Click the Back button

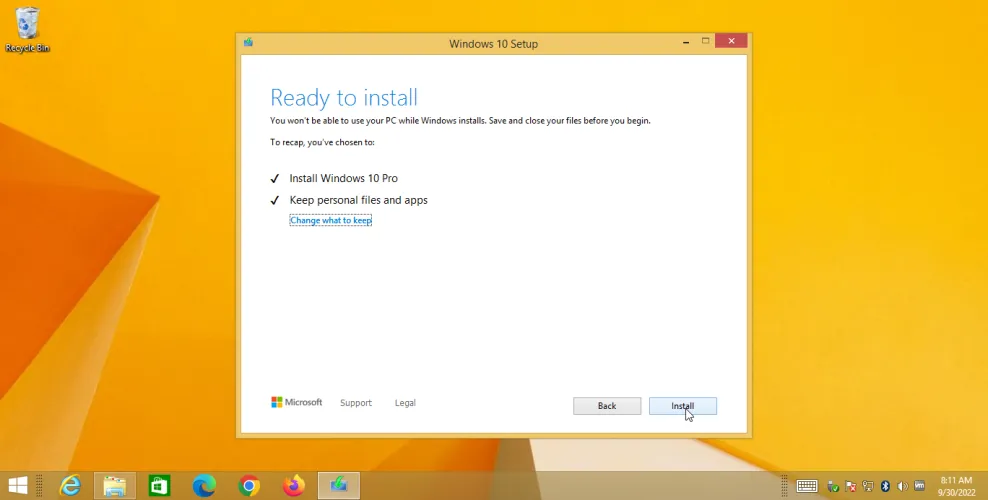point(606,406)
